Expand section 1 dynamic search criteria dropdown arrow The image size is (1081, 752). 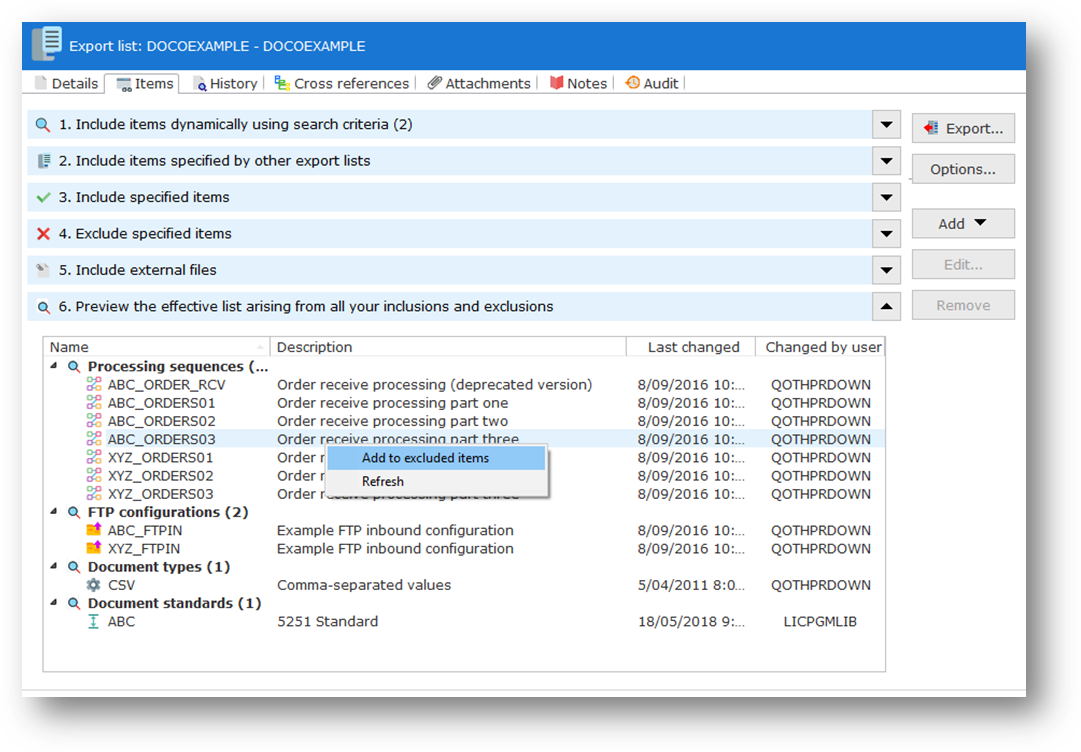pyautogui.click(x=886, y=125)
